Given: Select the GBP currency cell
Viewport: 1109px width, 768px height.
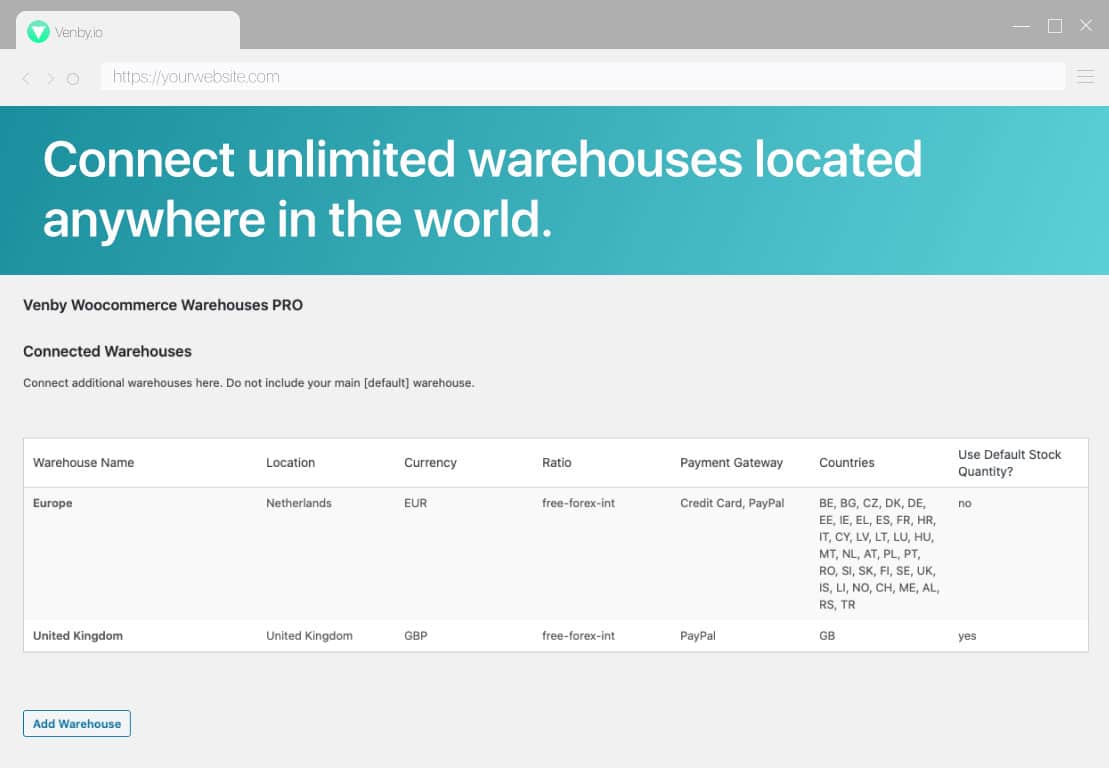Looking at the screenshot, I should pos(415,636).
